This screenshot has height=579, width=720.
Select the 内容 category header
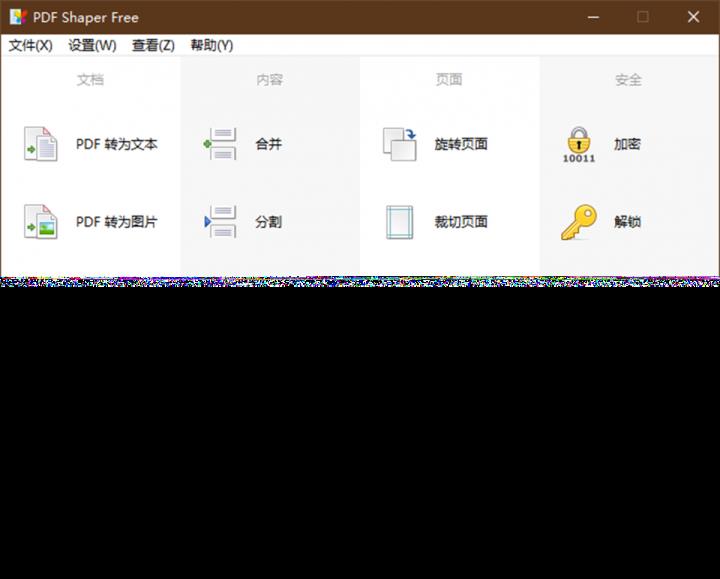[270, 80]
